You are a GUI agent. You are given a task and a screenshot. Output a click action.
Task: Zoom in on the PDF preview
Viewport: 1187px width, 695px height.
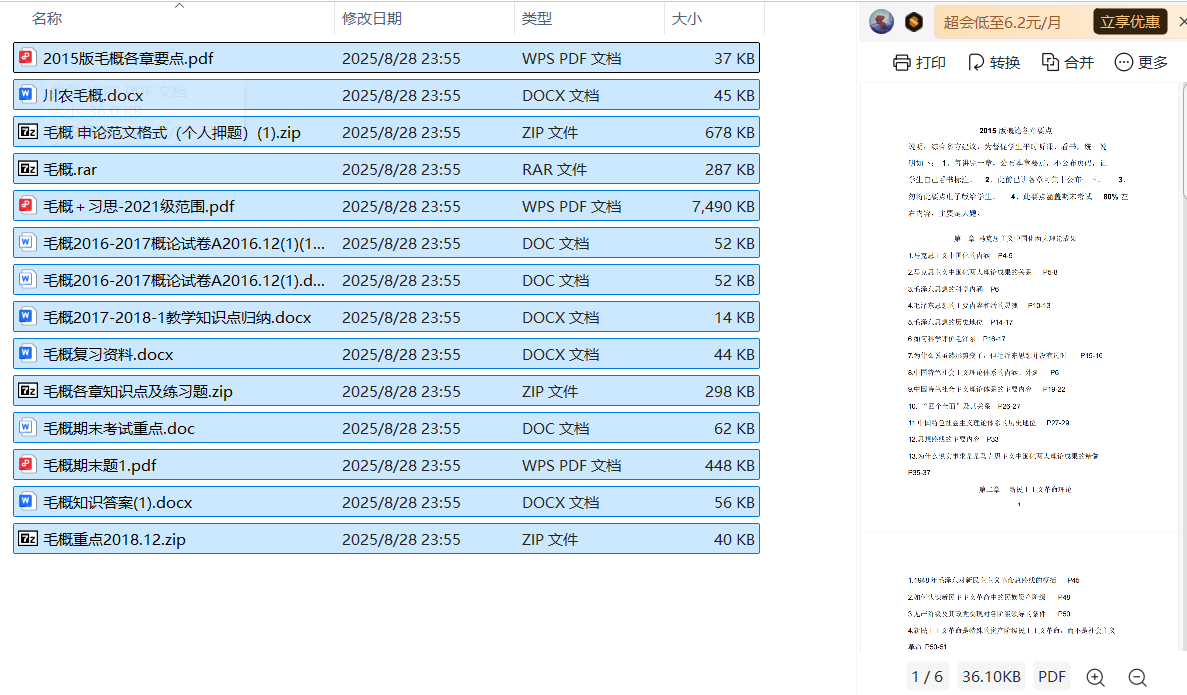coord(1095,677)
